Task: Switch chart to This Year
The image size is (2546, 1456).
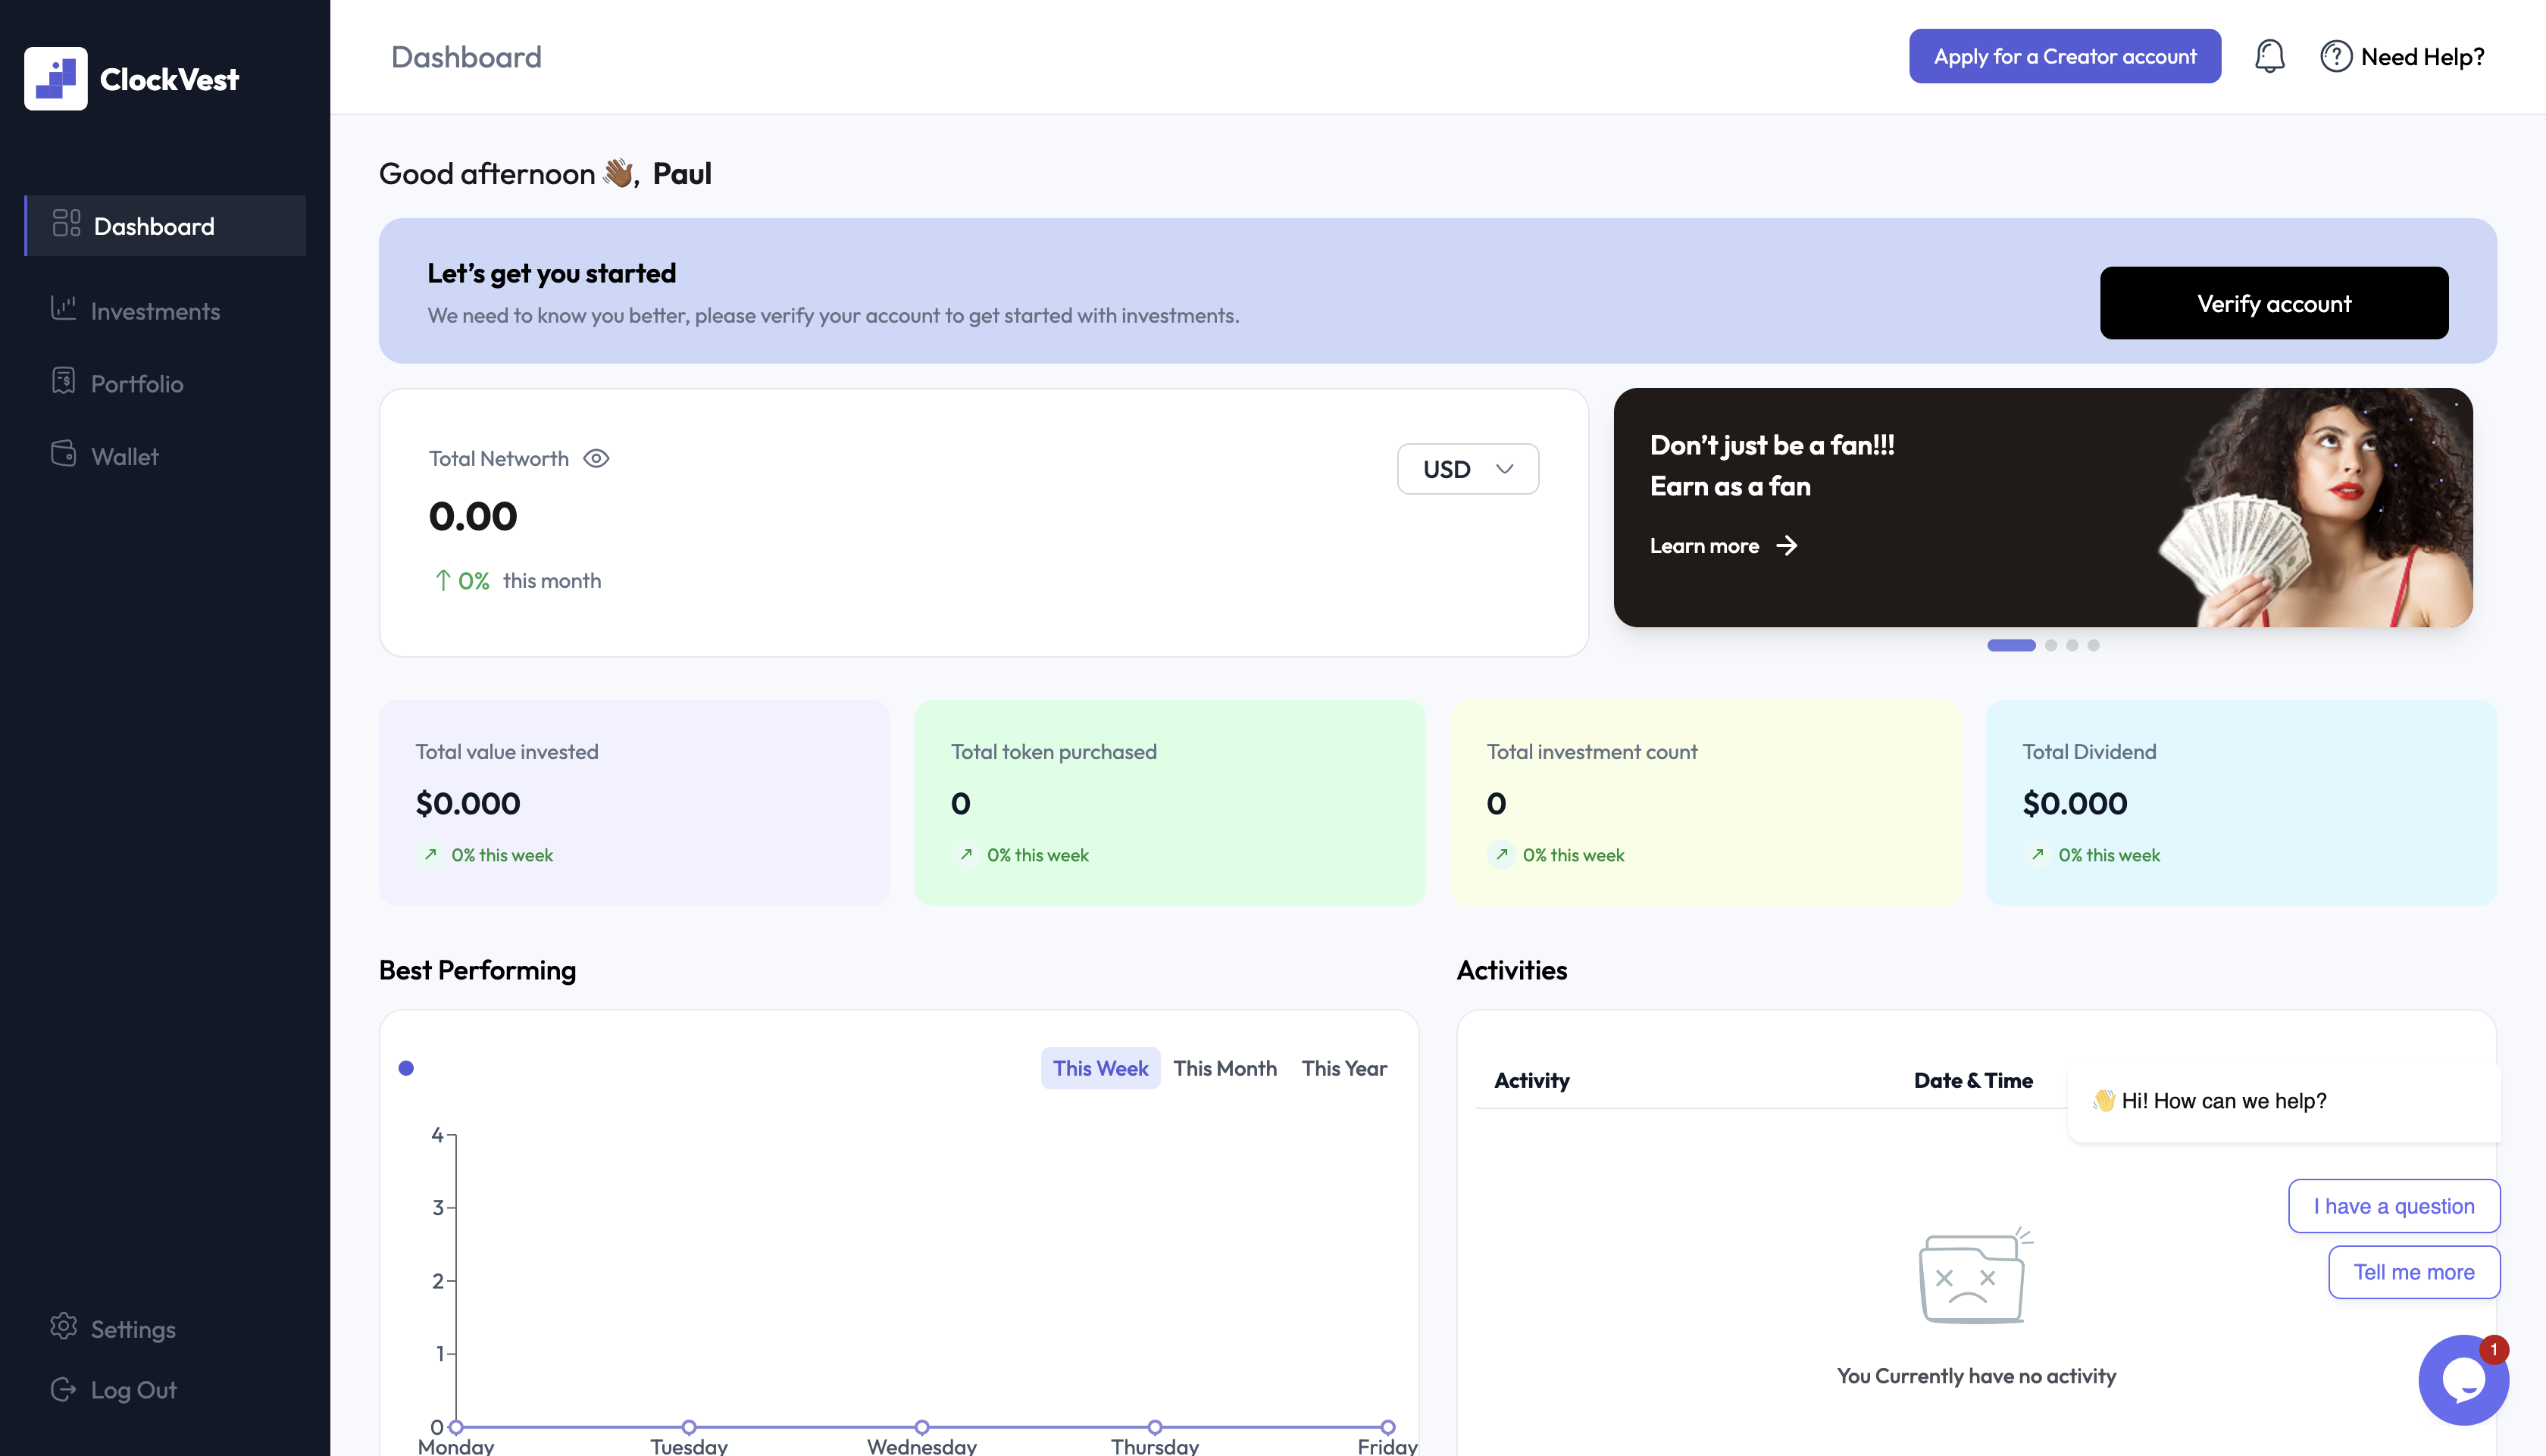Action: point(1343,1068)
